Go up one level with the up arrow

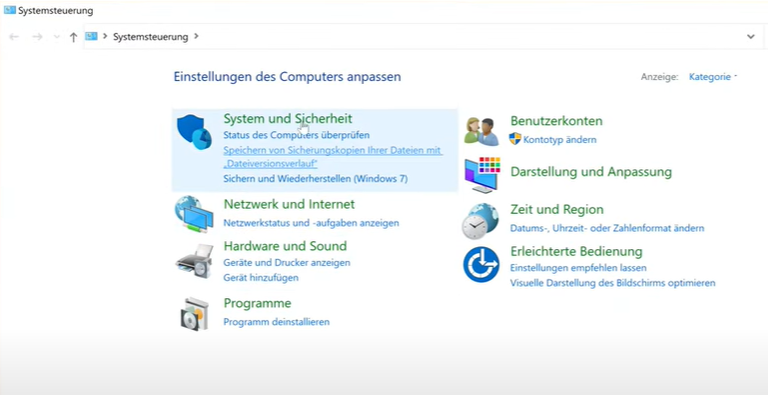pyautogui.click(x=73, y=37)
